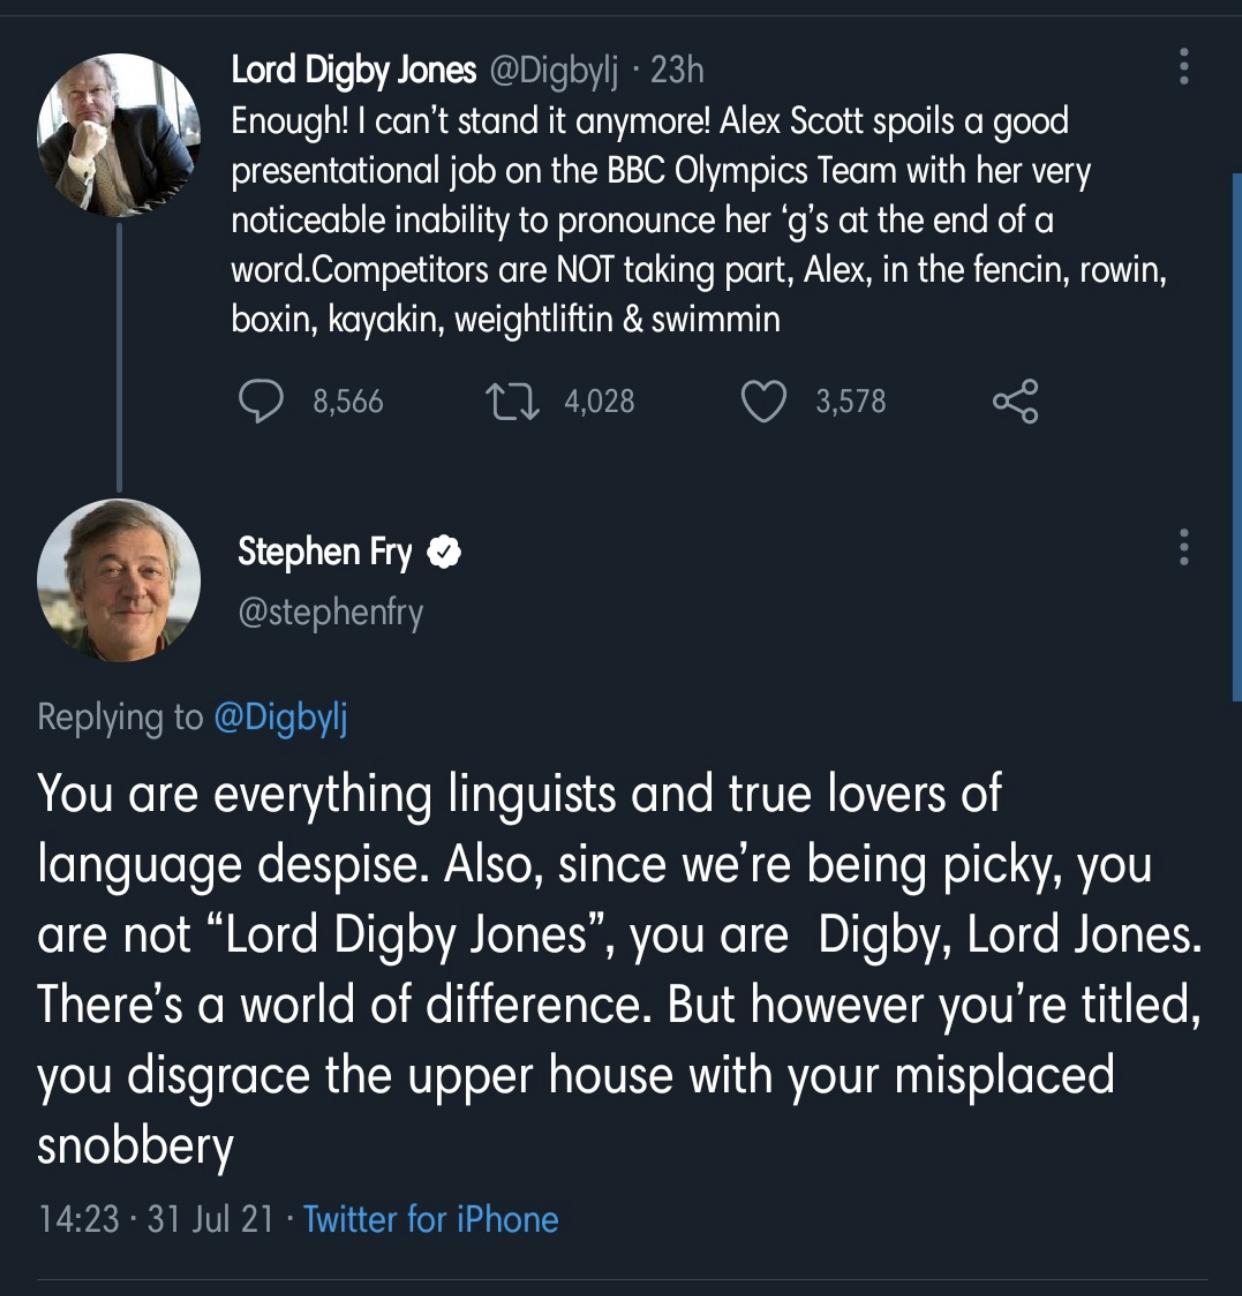Open Lord Digby Jones's profile picture

pos(119,135)
